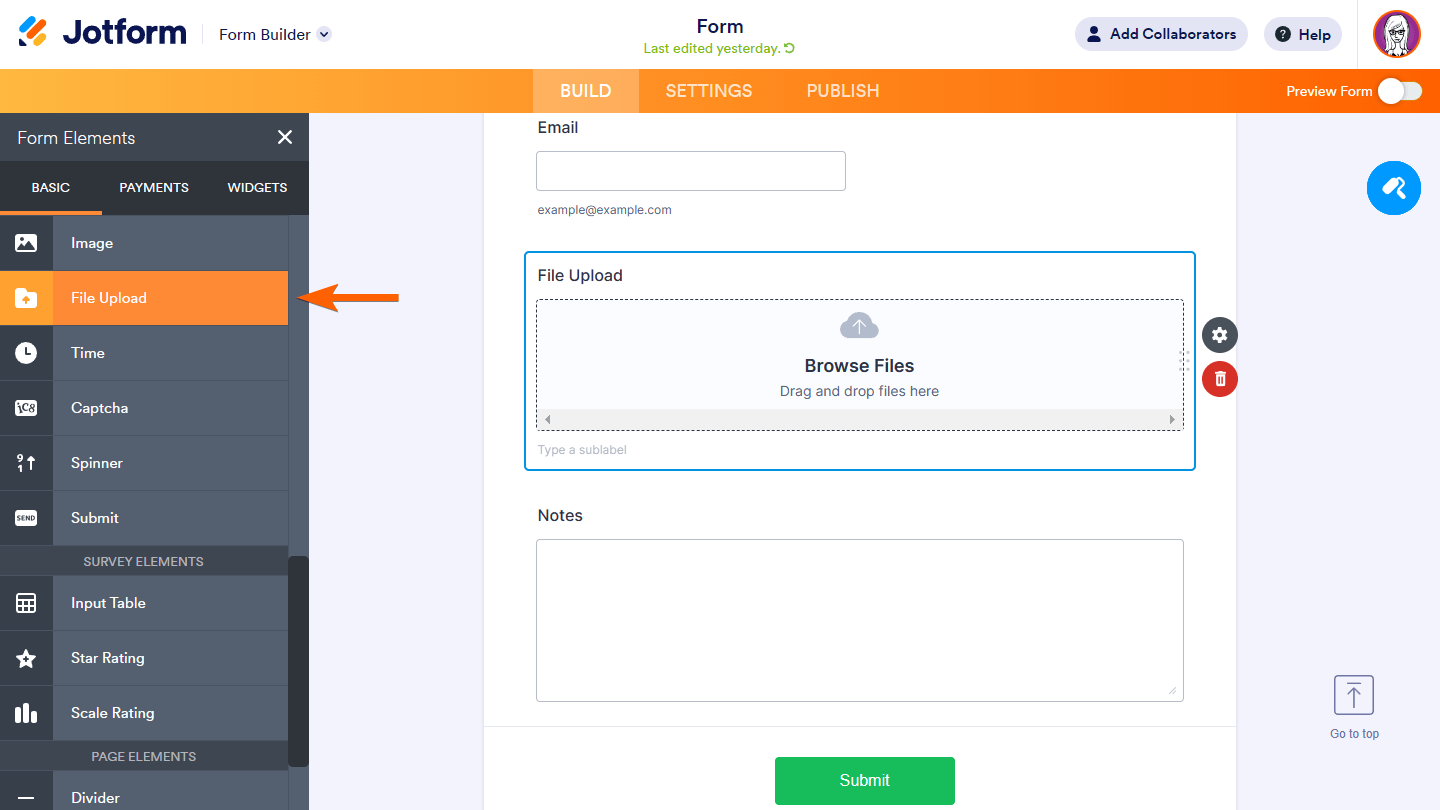
Task: Click the Email input field
Action: [691, 171]
